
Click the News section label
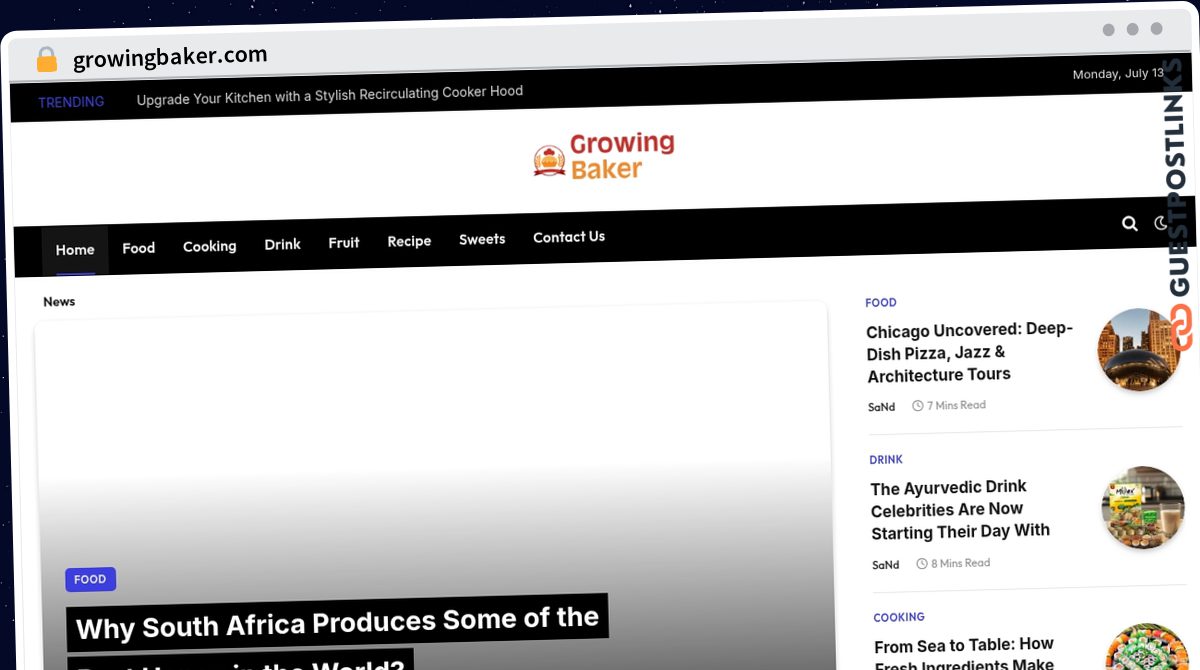(x=59, y=301)
